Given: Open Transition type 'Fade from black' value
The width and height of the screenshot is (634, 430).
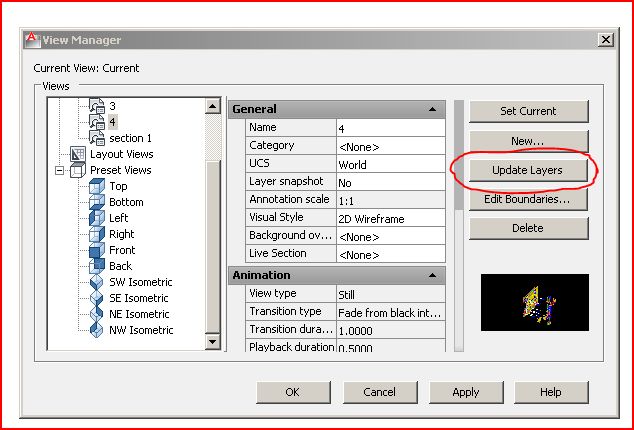Looking at the screenshot, I should pos(391,312).
